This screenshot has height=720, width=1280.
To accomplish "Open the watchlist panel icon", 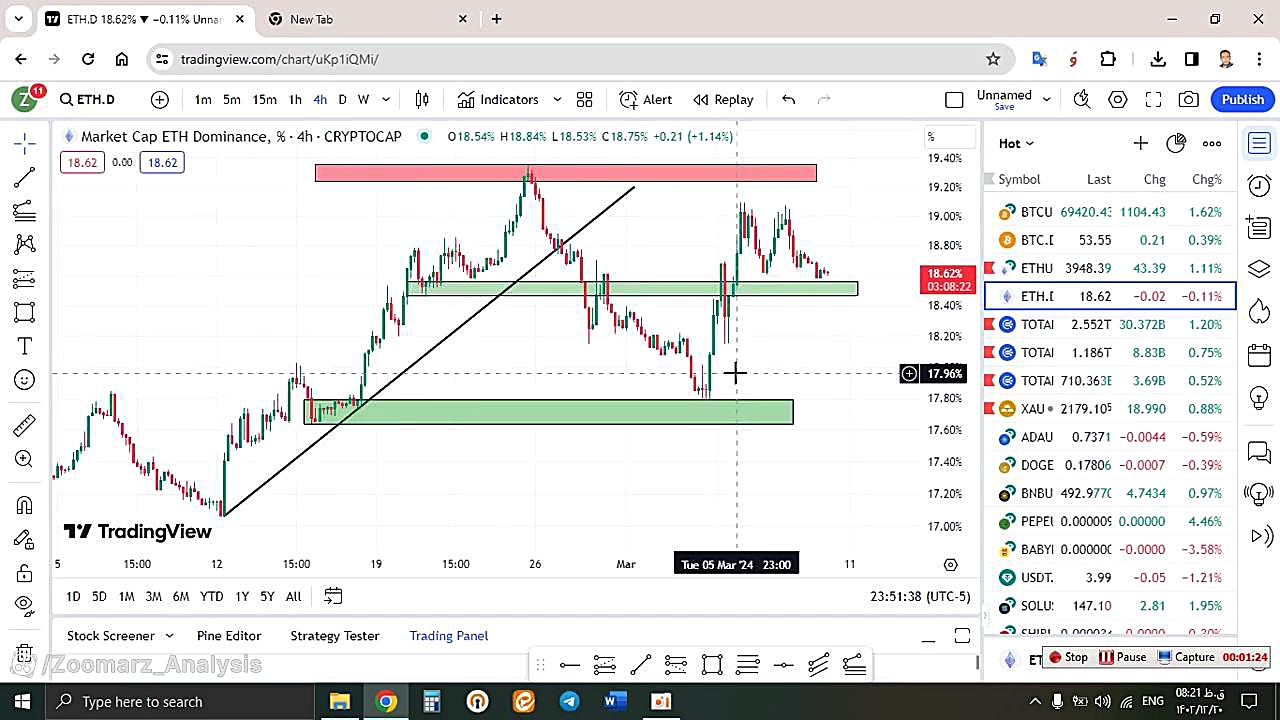I will 1259,143.
